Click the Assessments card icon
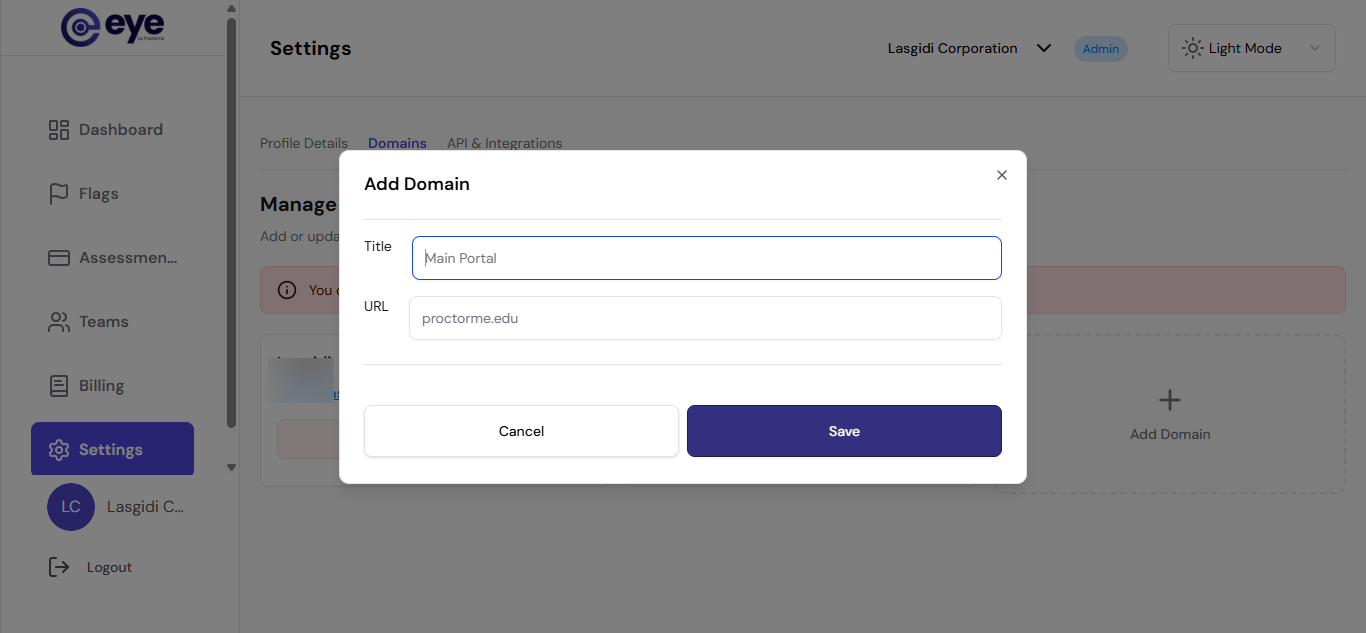 59,258
